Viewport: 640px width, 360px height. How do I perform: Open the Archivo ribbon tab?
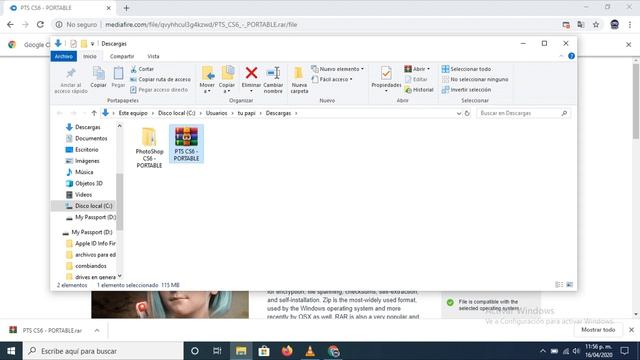(64, 56)
